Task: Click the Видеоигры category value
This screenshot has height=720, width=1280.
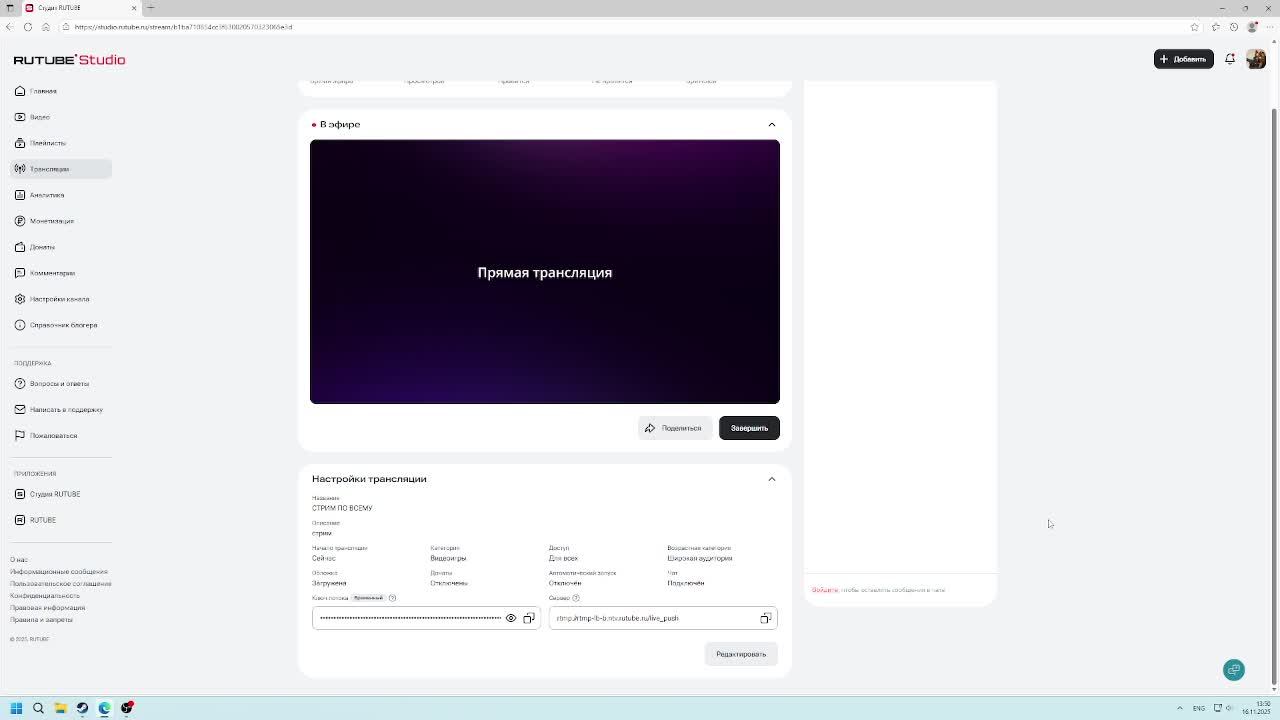Action: (x=448, y=558)
